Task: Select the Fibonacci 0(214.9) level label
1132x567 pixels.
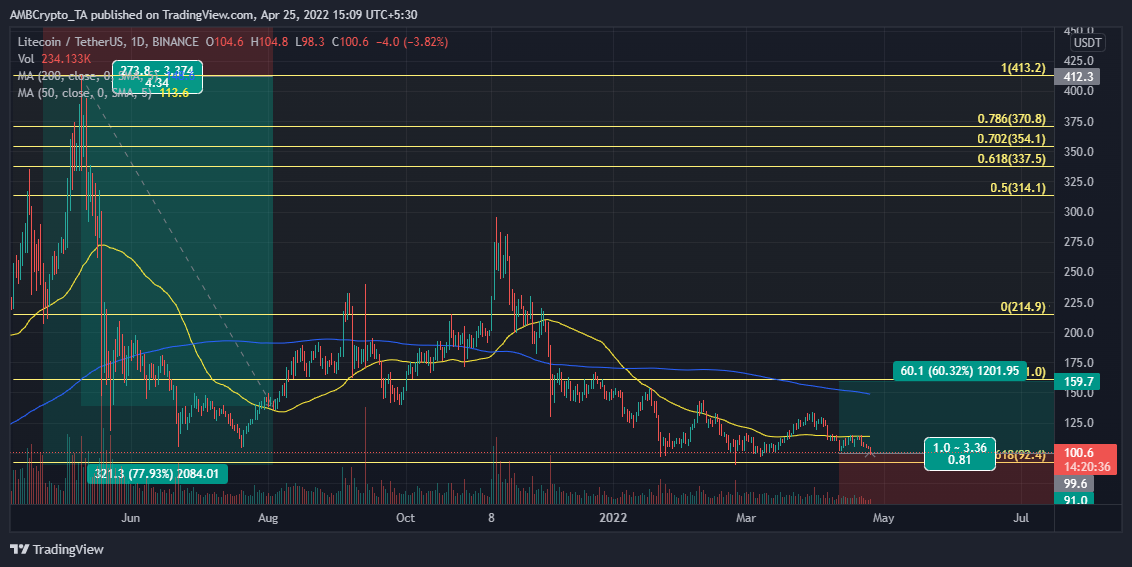Action: (x=1023, y=307)
